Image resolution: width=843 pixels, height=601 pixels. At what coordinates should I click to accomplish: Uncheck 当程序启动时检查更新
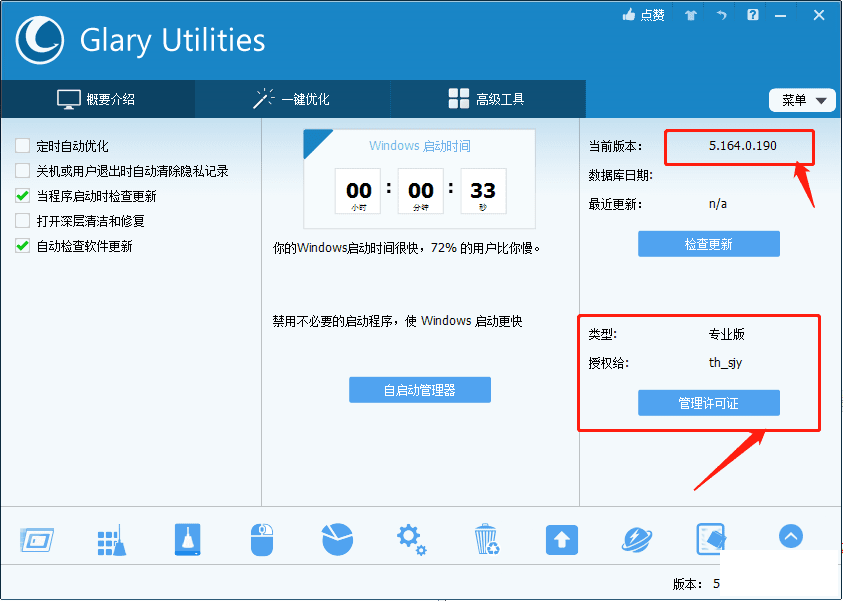tap(23, 196)
